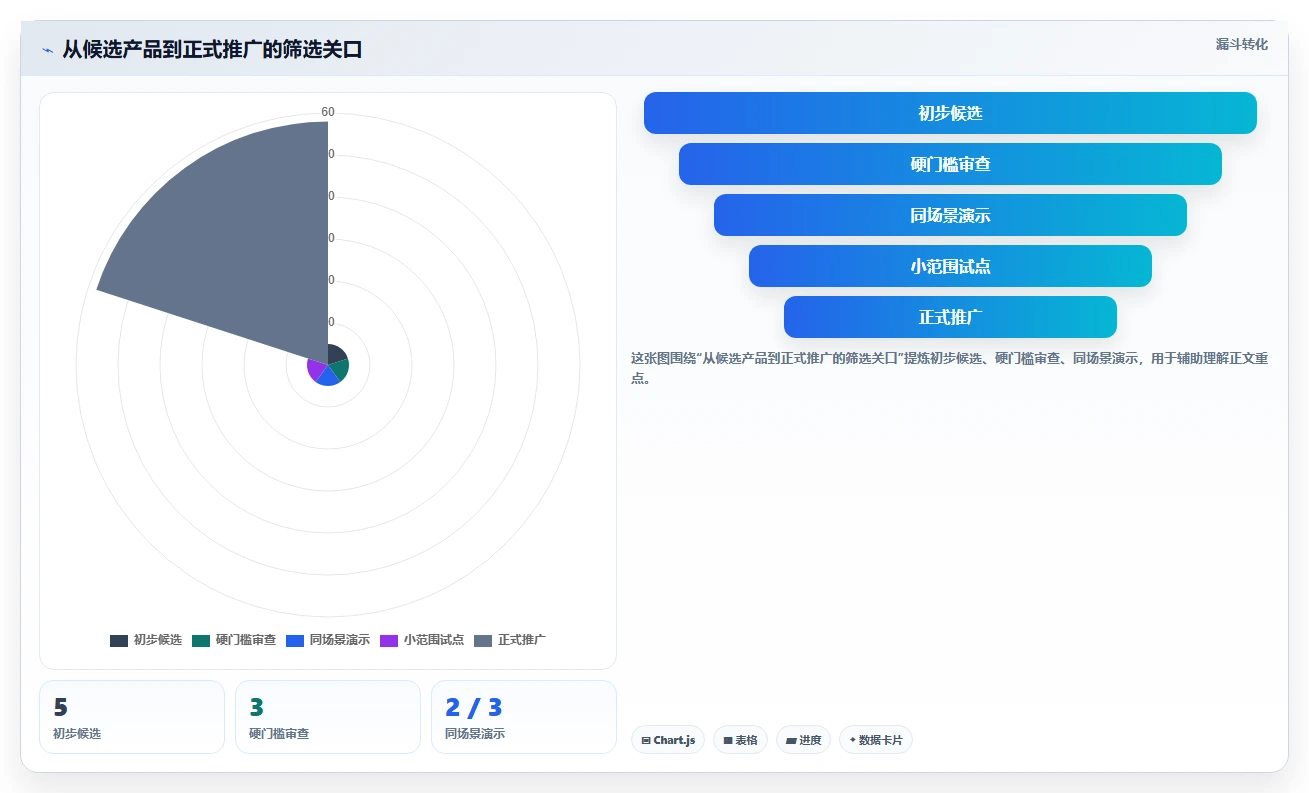Toggle 正式推广 legend color swatch
Viewport: 1309px width, 793px height.
[x=483, y=640]
